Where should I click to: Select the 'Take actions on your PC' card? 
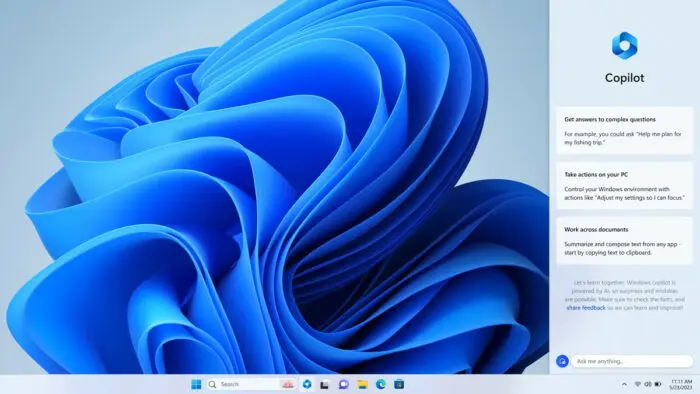point(625,186)
